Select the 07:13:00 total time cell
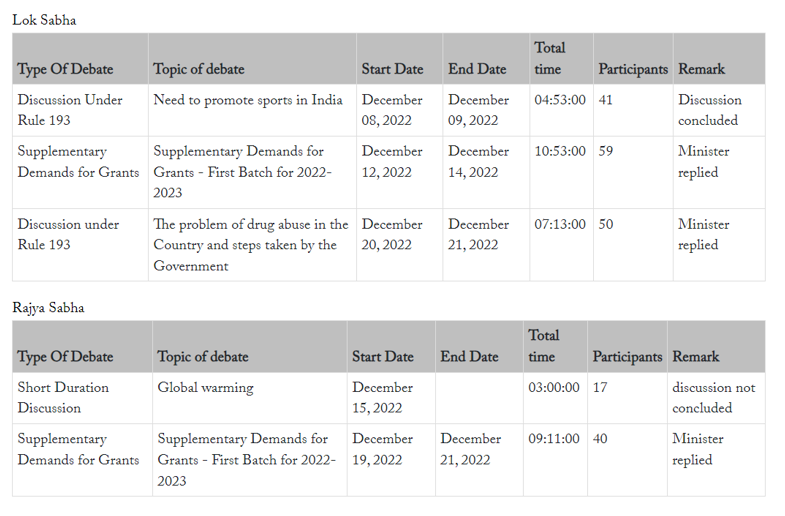The width and height of the screenshot is (785, 516). (561, 245)
